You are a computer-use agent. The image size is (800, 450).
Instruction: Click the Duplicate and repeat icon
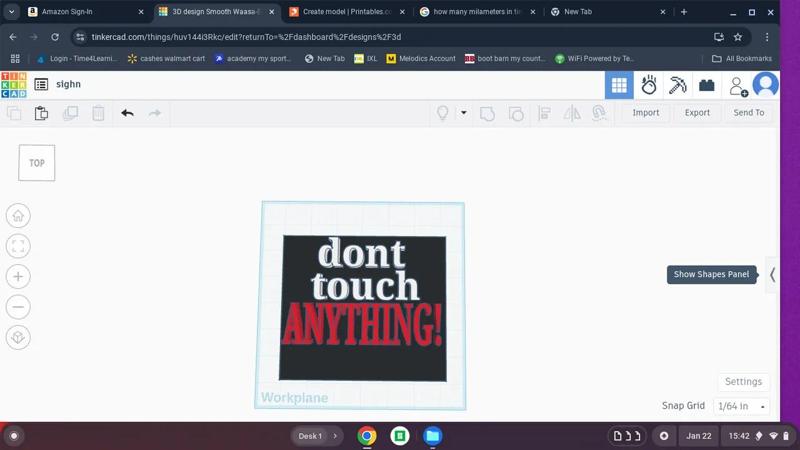pyautogui.click(x=70, y=113)
